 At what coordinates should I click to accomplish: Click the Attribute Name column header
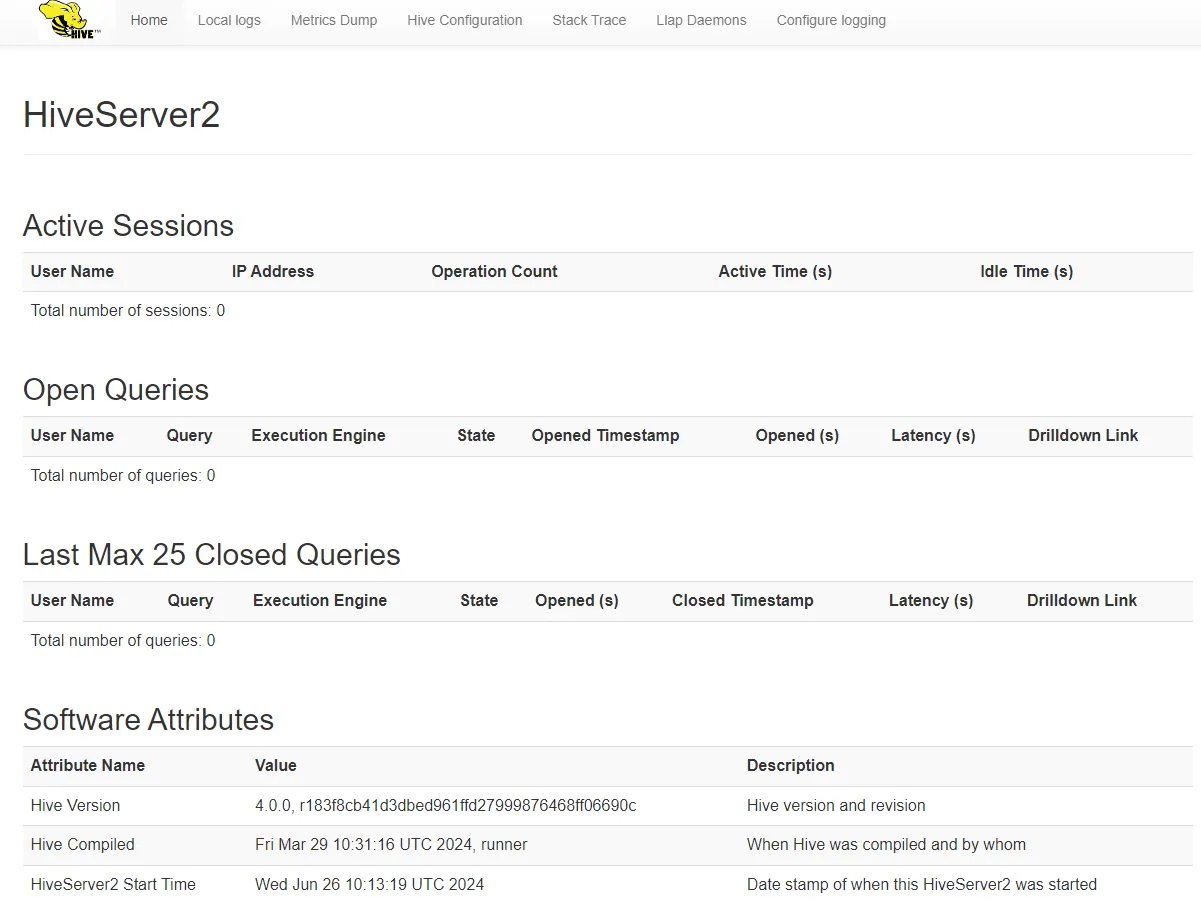click(88, 765)
